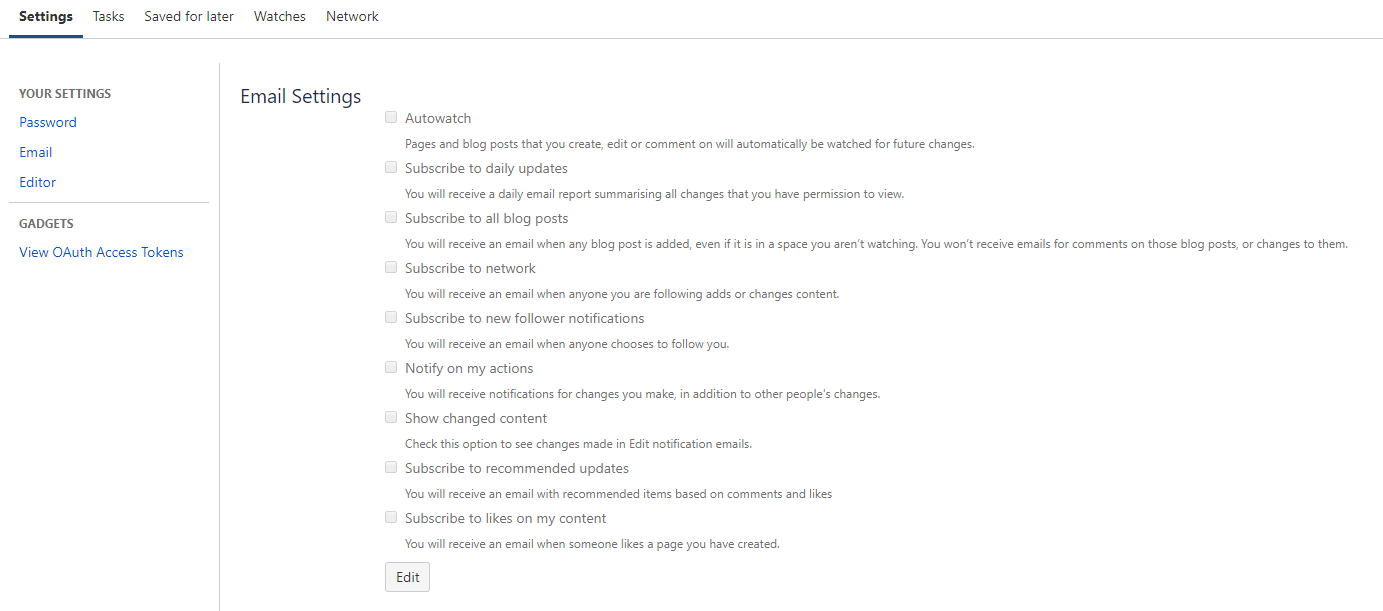Enable Subscribe to recommended updates checkbox

(x=391, y=467)
